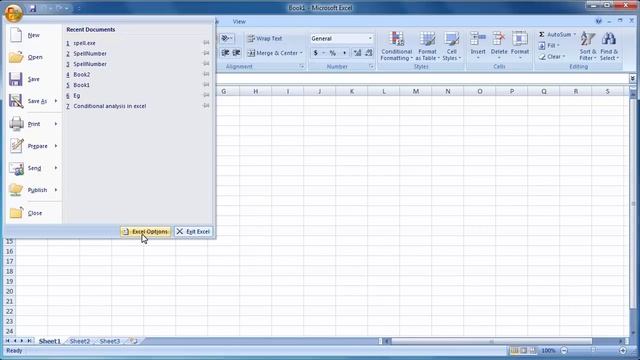Viewport: 640px width, 360px height.
Task: Expand the formula bar with the chevron
Action: pos(633,78)
